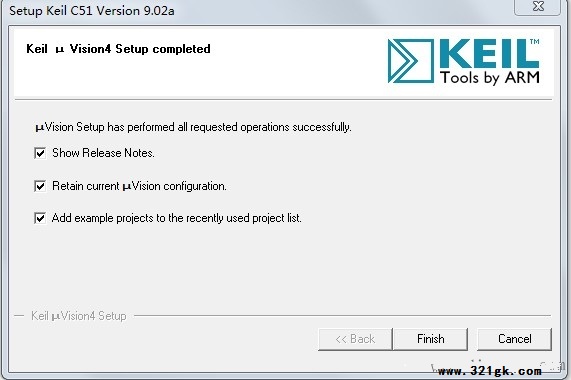Click the Retain current configuration label text

(x=139, y=186)
